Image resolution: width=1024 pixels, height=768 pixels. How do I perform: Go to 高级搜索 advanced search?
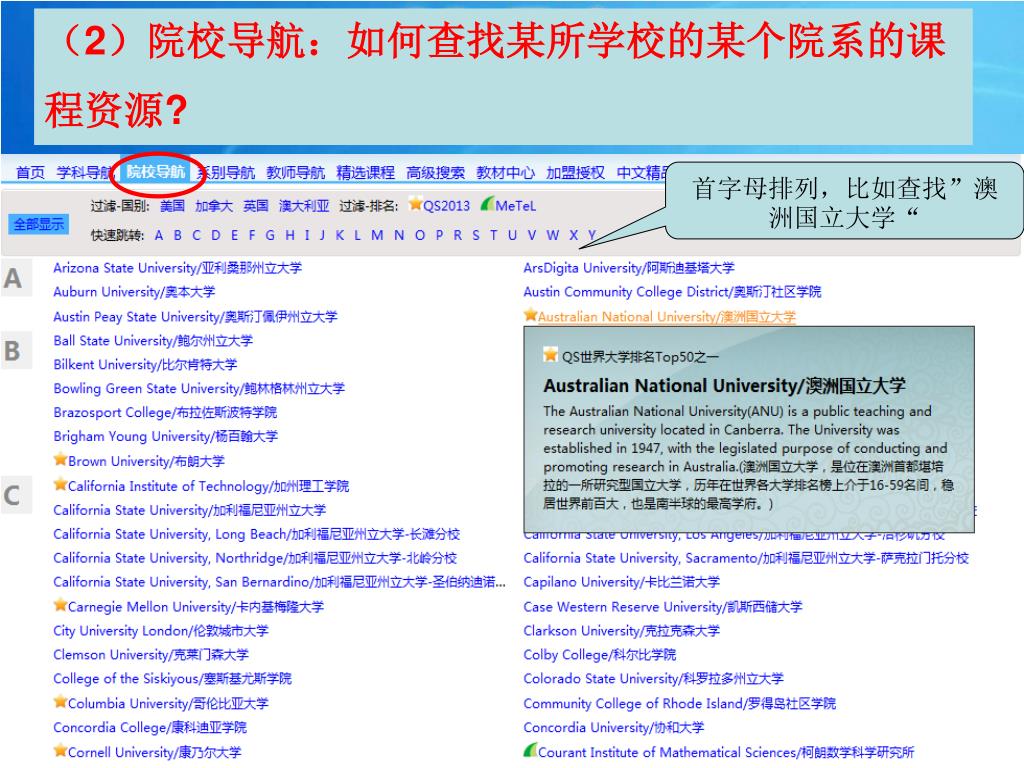pos(435,172)
